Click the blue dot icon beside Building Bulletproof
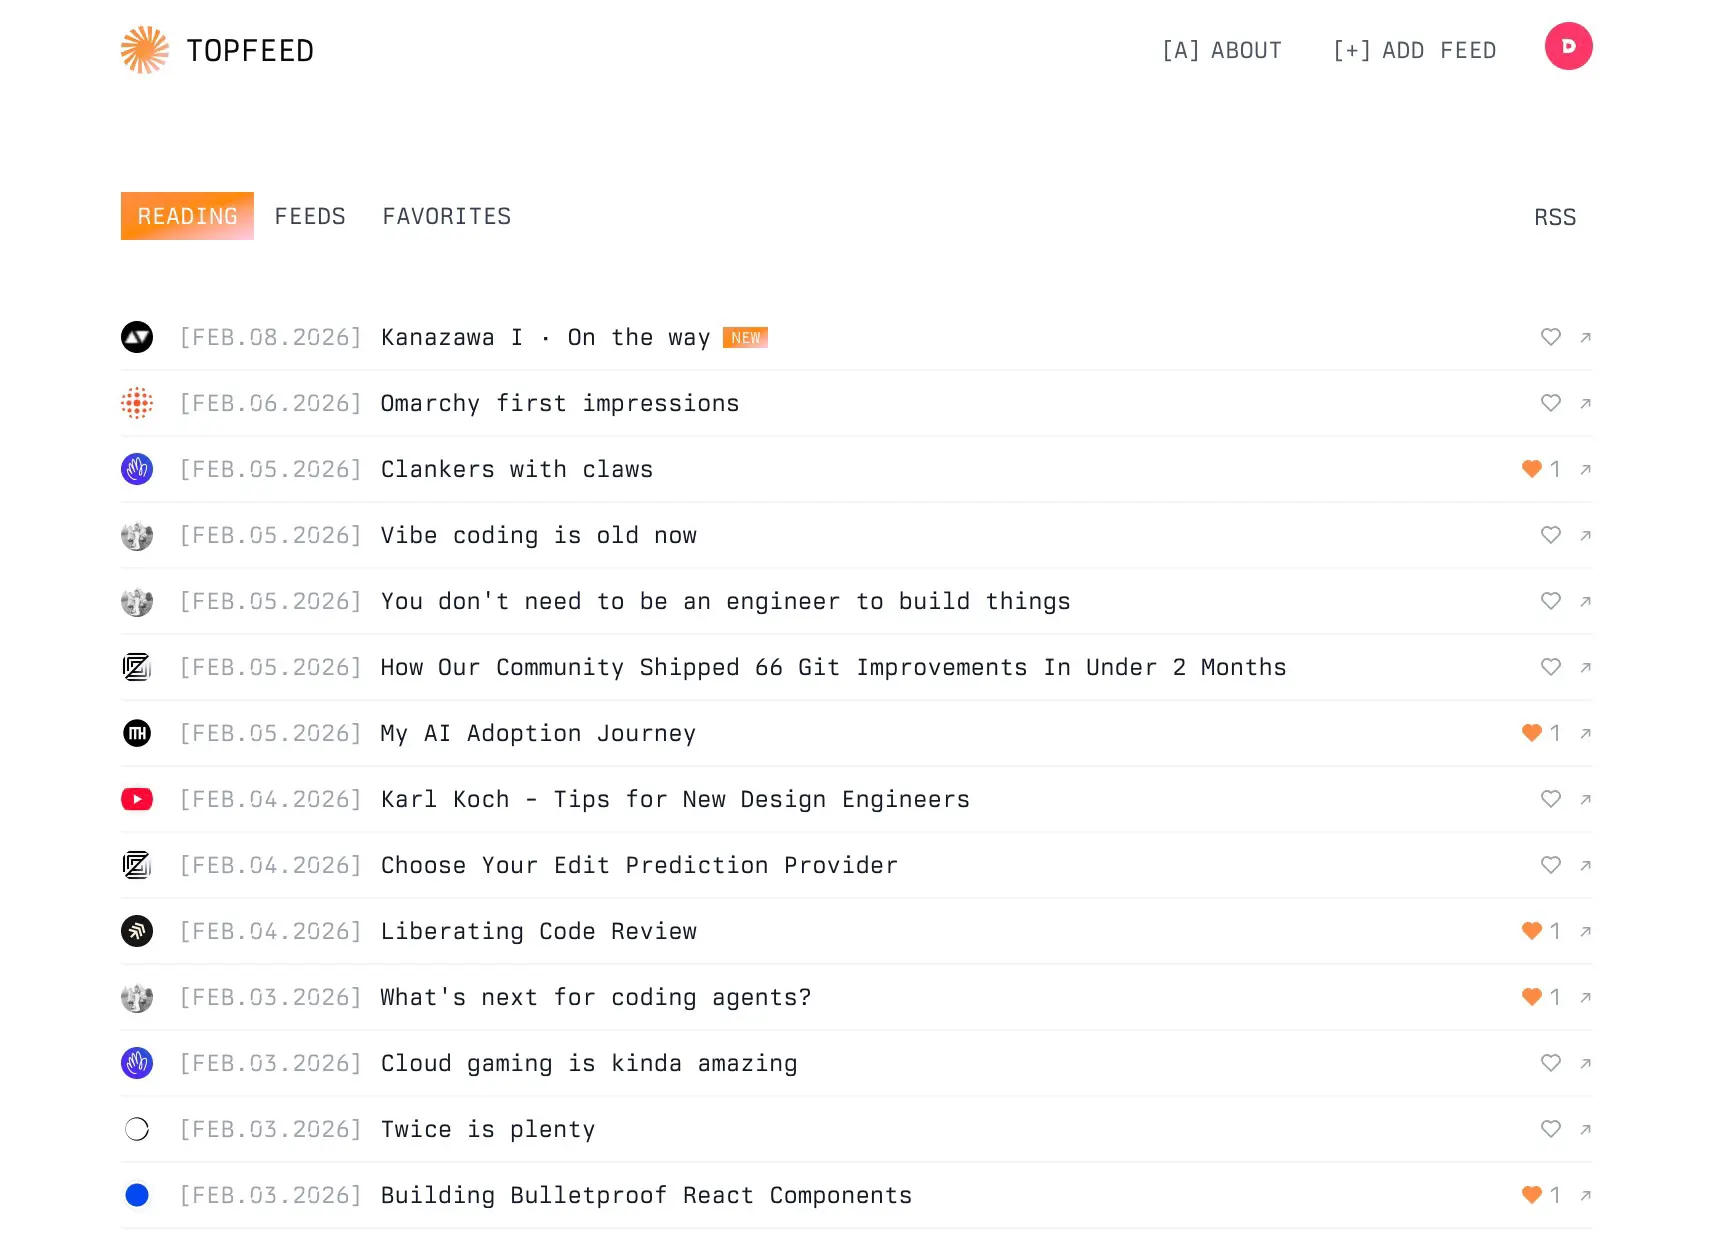The height and width of the screenshot is (1236, 1732). click(137, 1195)
